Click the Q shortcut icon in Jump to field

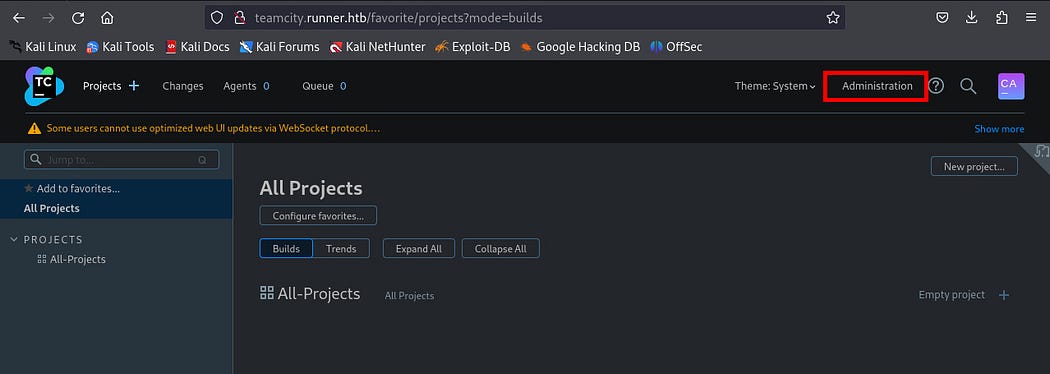[202, 161]
